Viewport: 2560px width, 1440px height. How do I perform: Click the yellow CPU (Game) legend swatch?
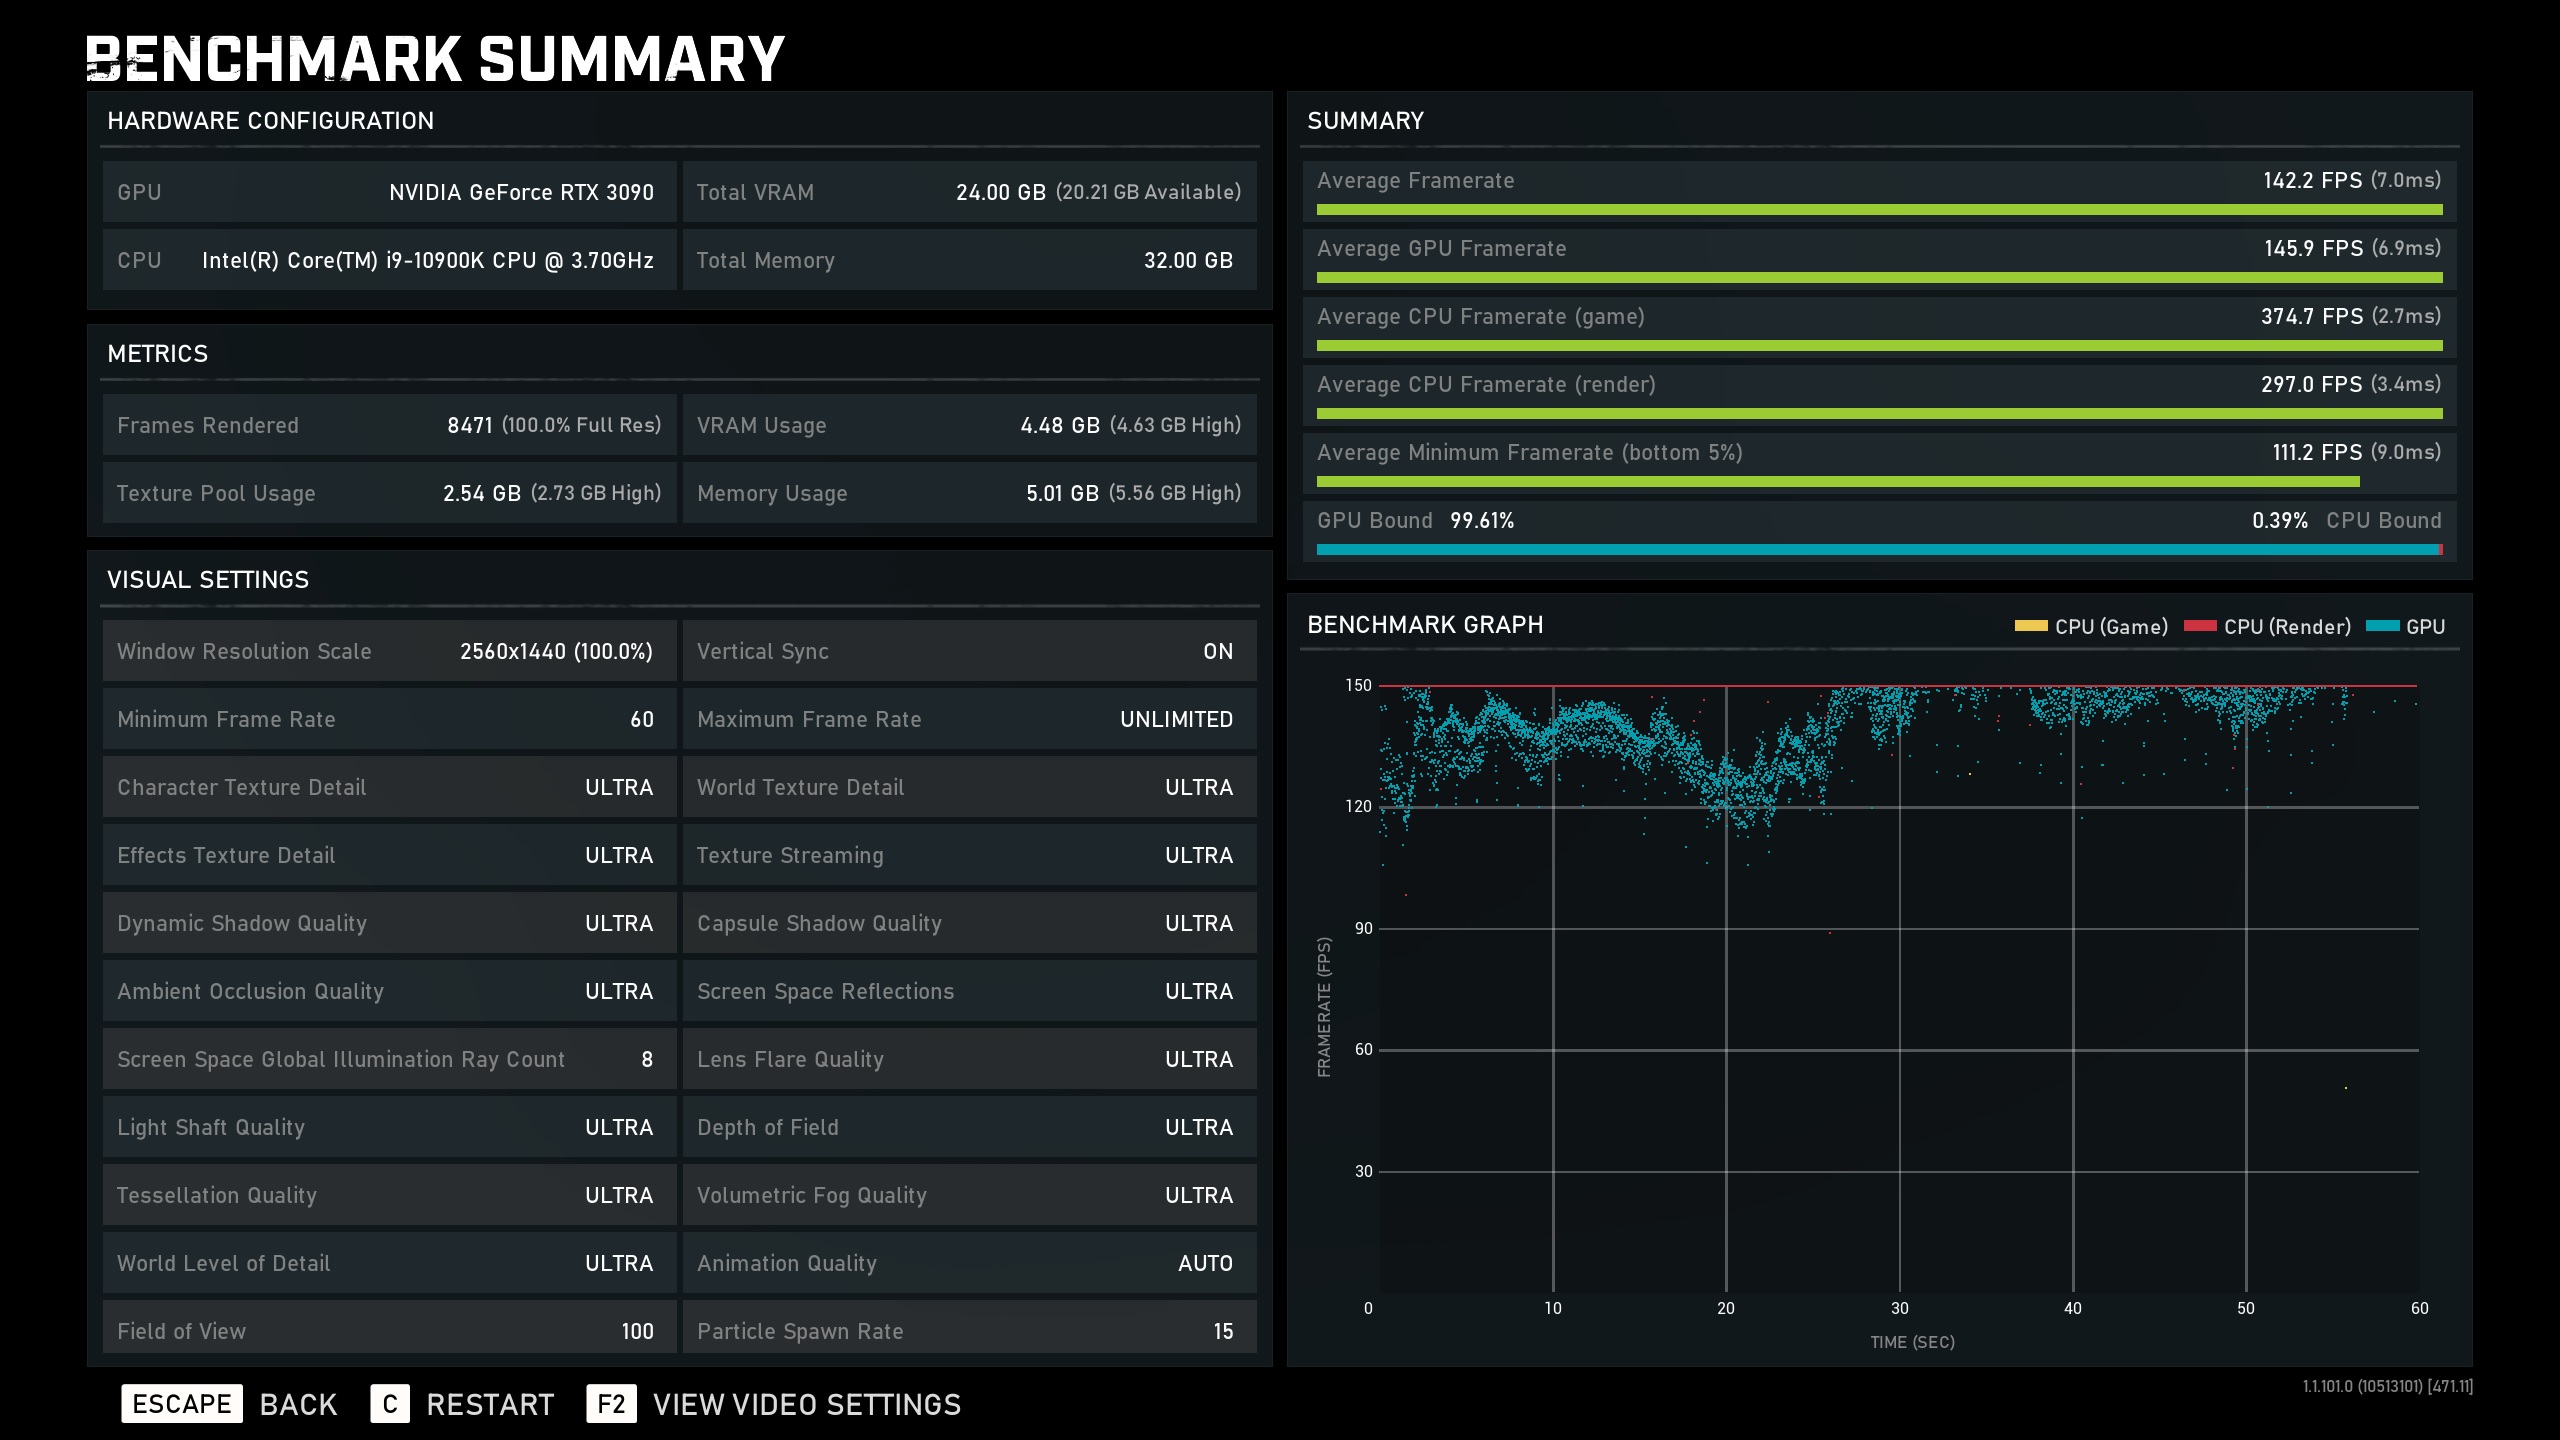tap(2030, 626)
